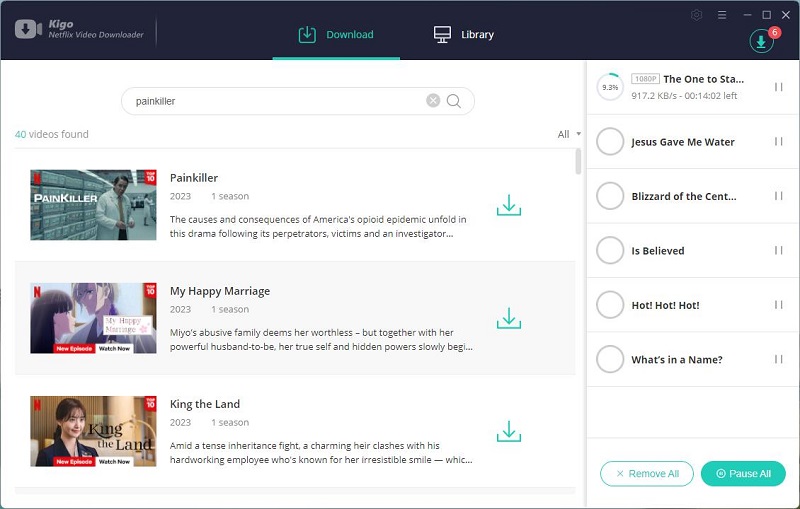
Task: Click My Happy Marriage description text
Action: point(321,340)
